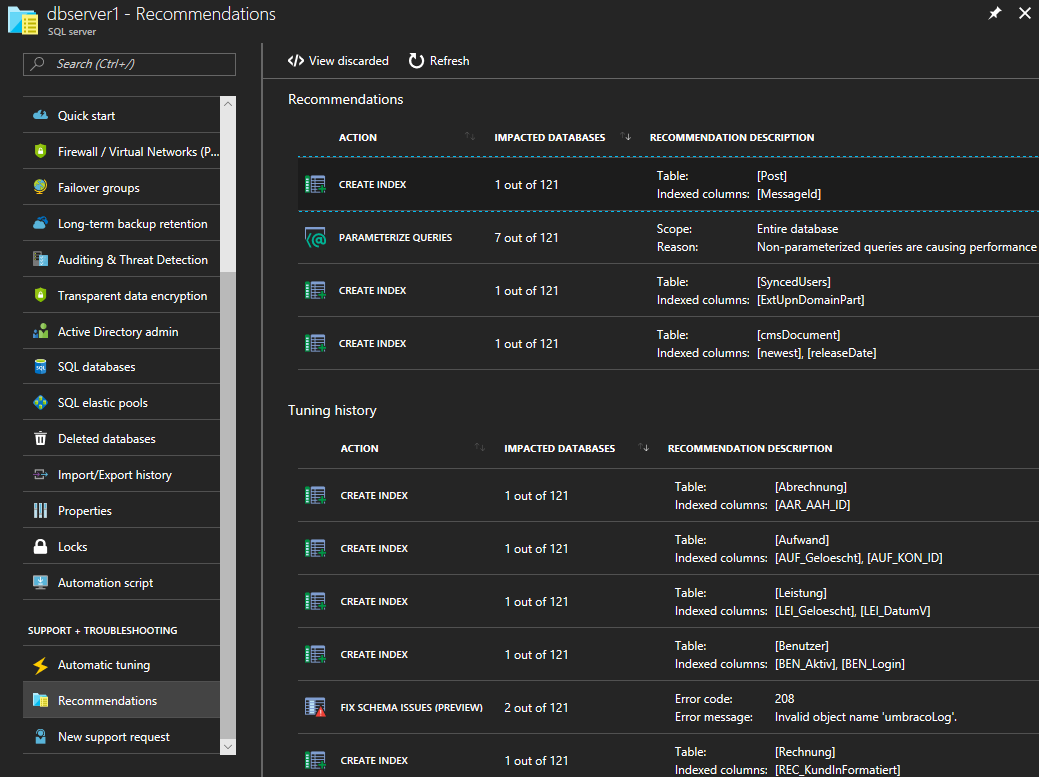This screenshot has width=1039, height=777.
Task: Click the Quick start cloud icon
Action: [40, 116]
